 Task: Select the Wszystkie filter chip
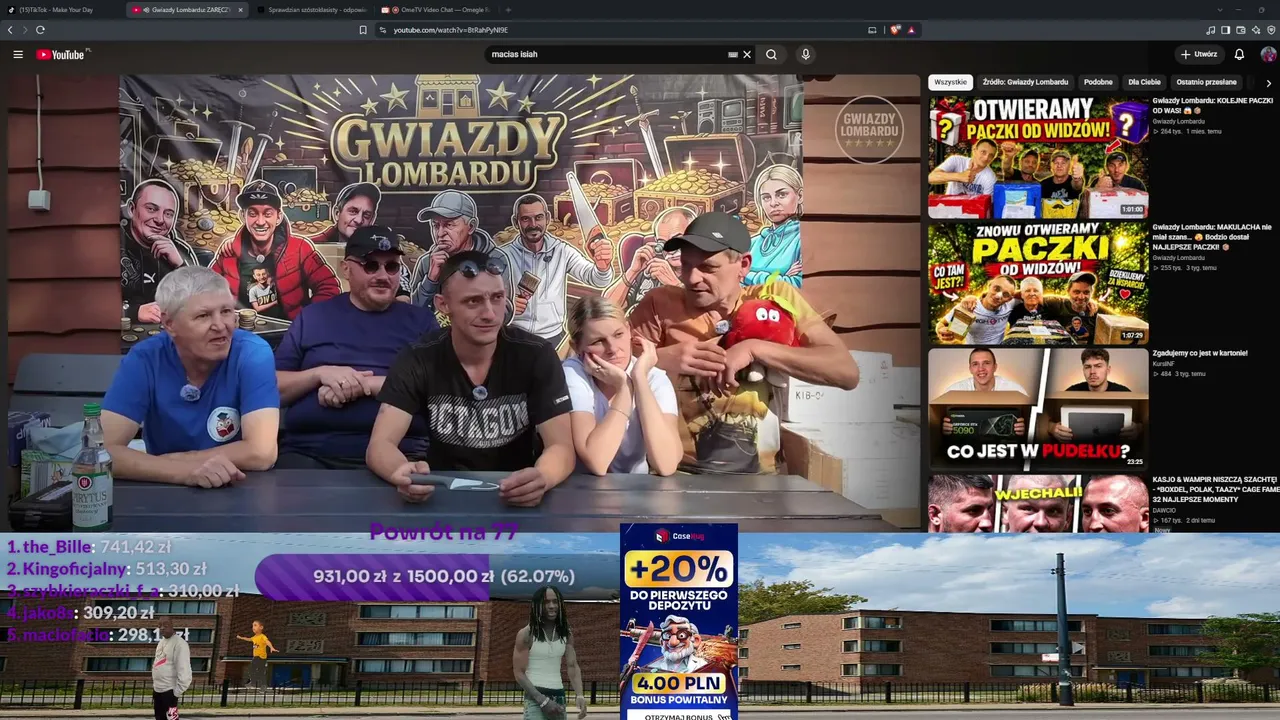950,82
